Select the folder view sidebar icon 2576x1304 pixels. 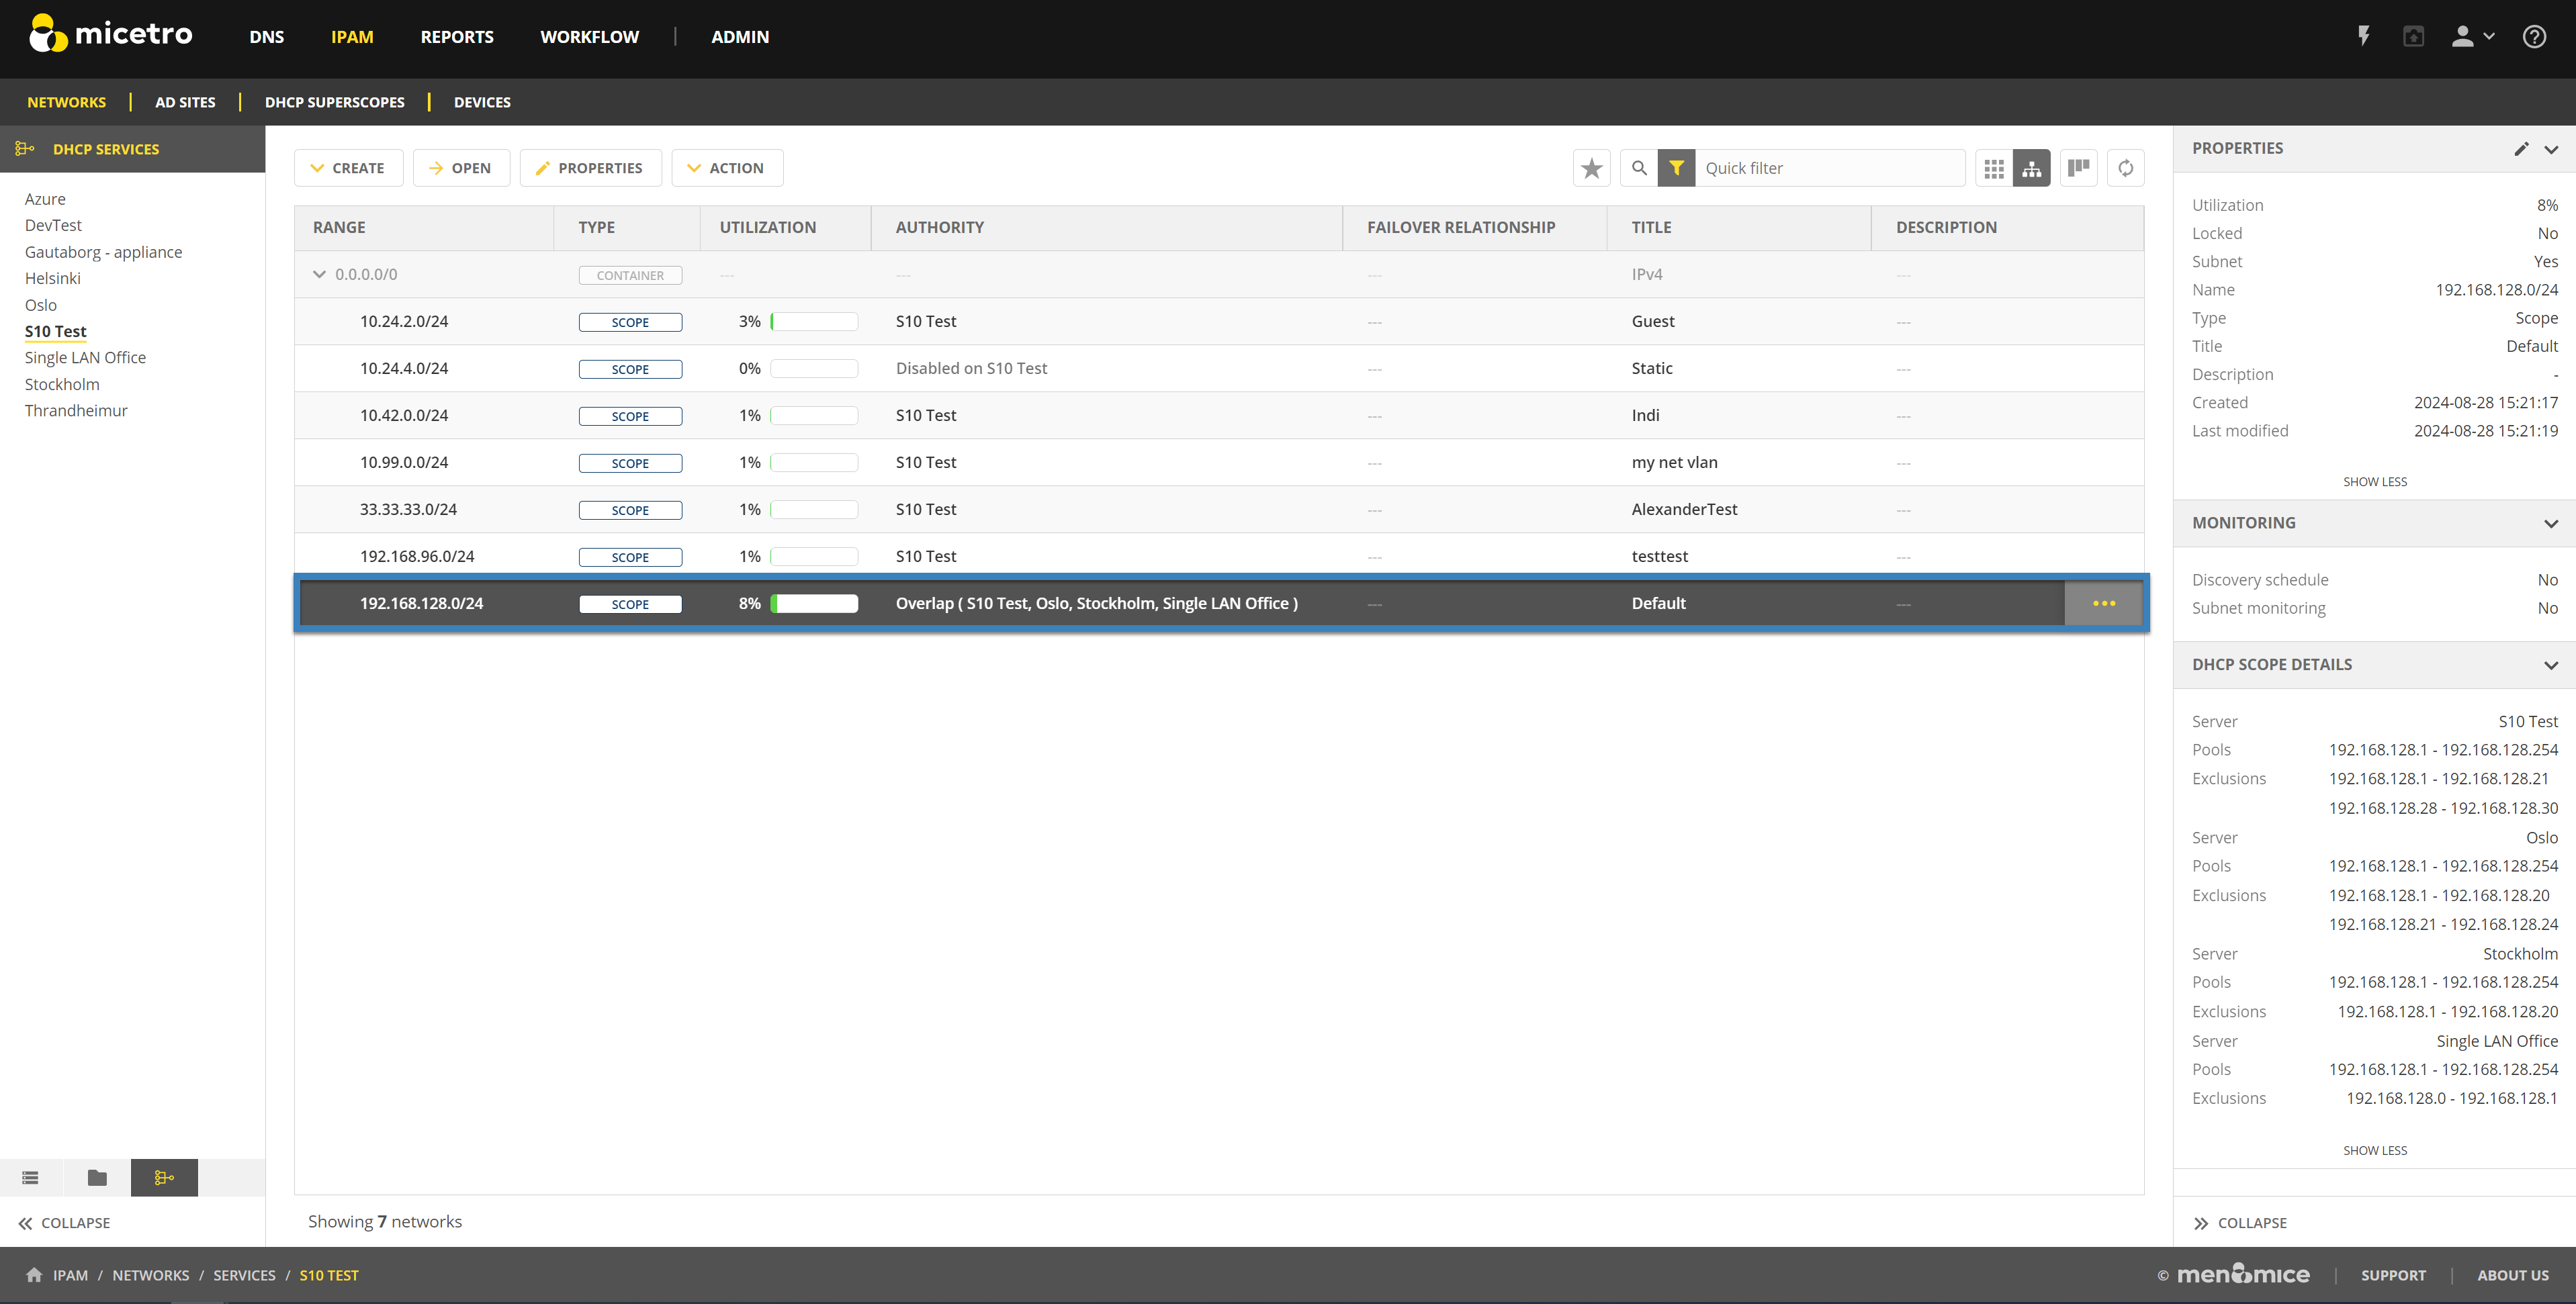click(97, 1177)
